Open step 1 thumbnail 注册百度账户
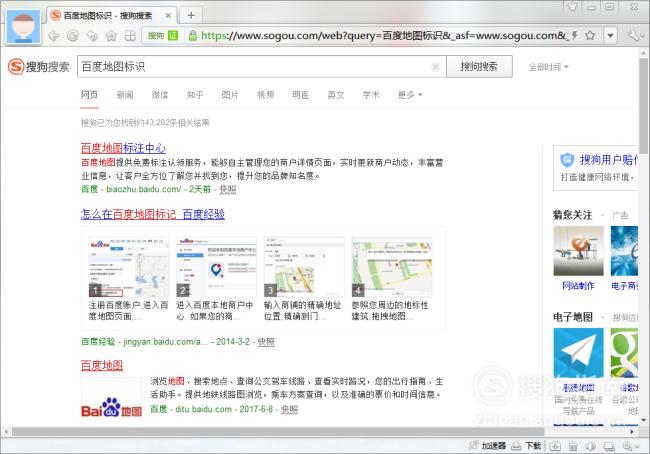The height and width of the screenshot is (454, 650). point(129,267)
